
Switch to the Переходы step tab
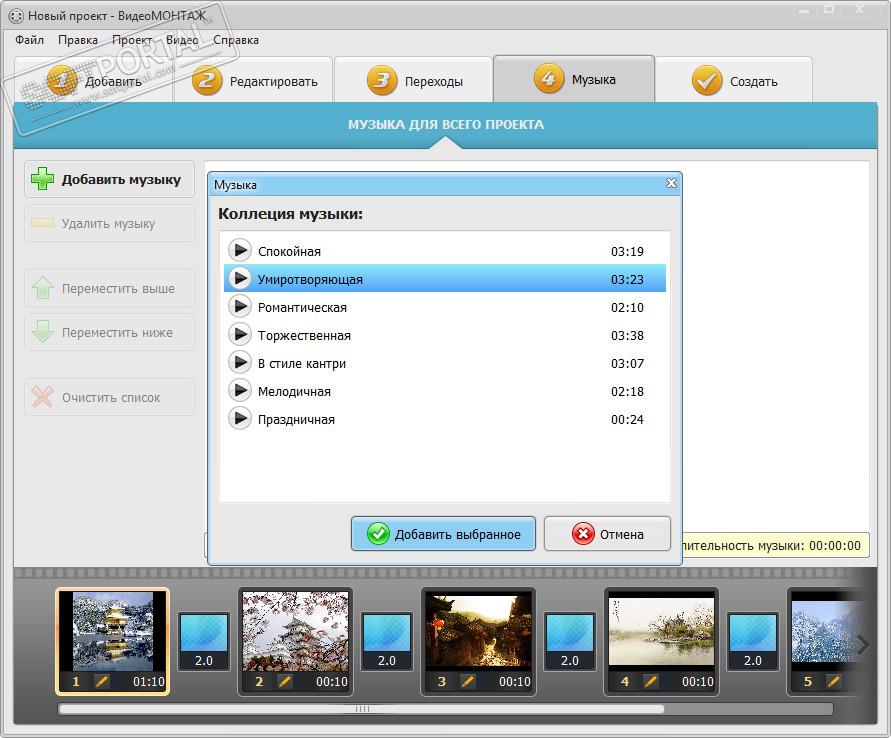click(413, 81)
